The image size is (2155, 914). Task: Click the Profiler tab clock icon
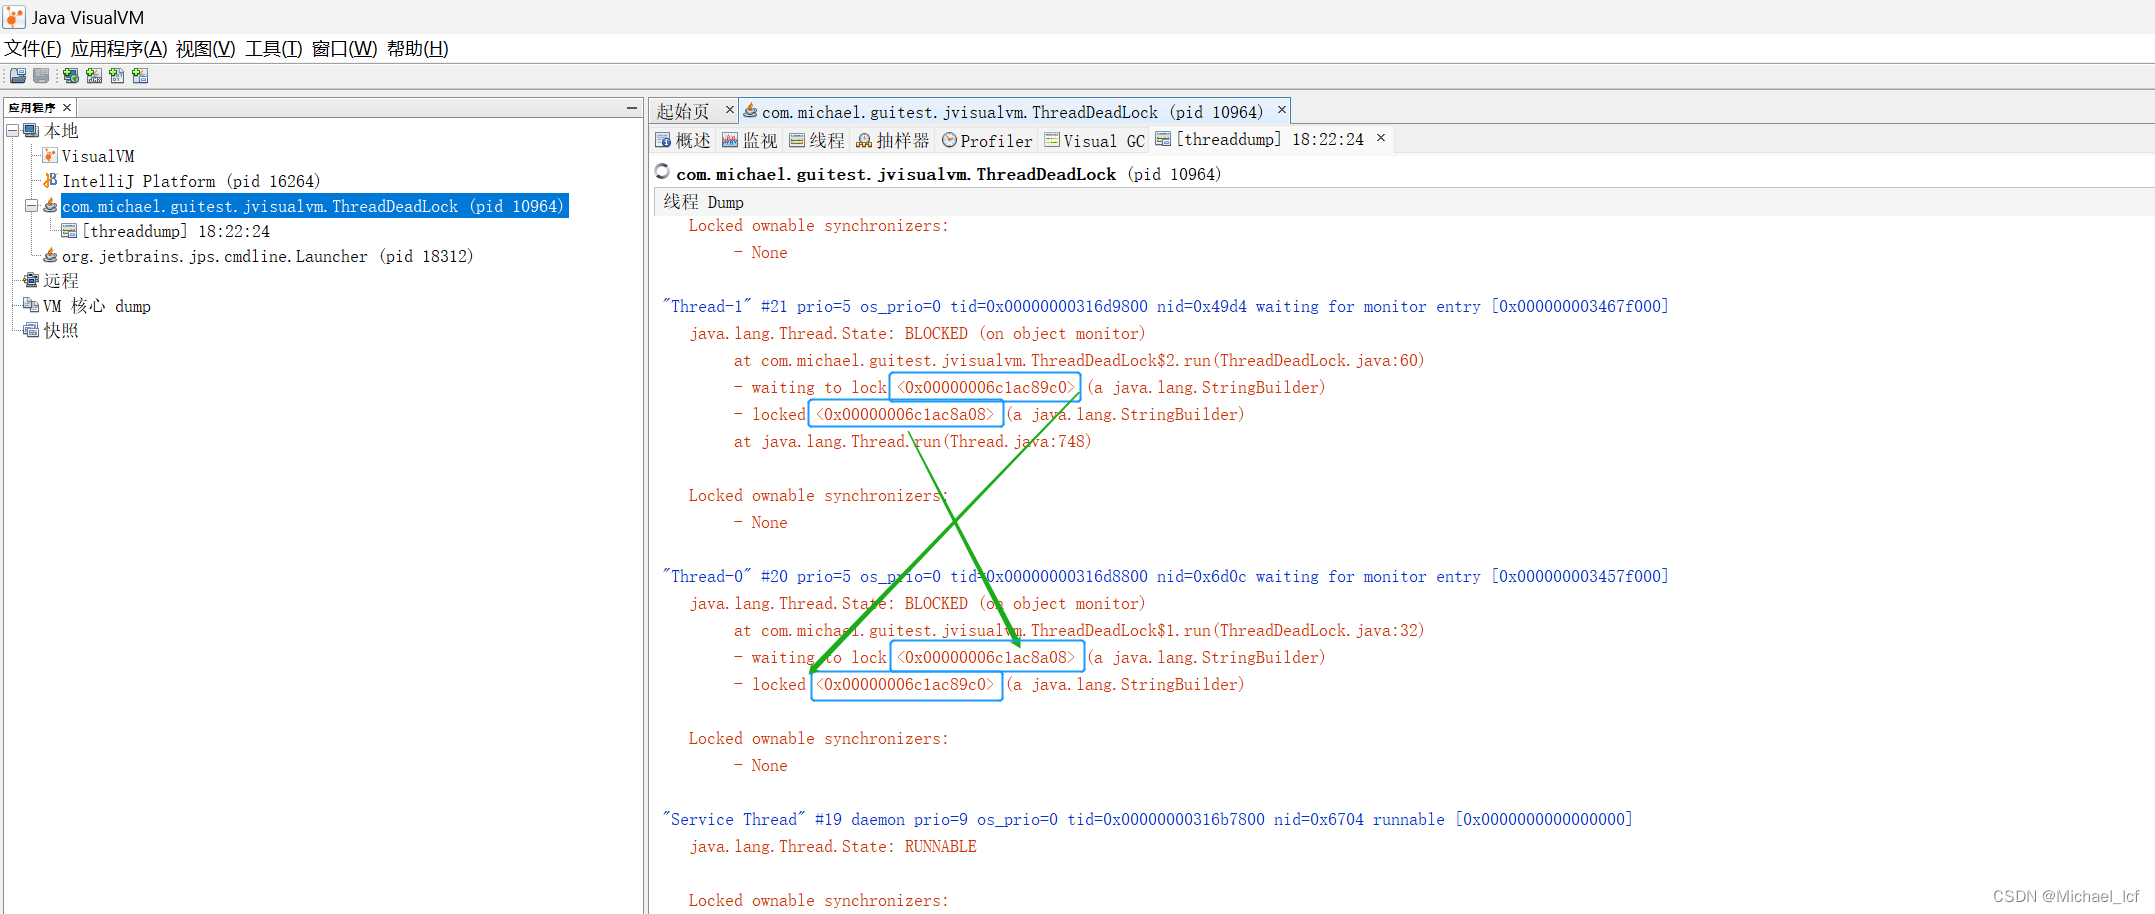(949, 141)
